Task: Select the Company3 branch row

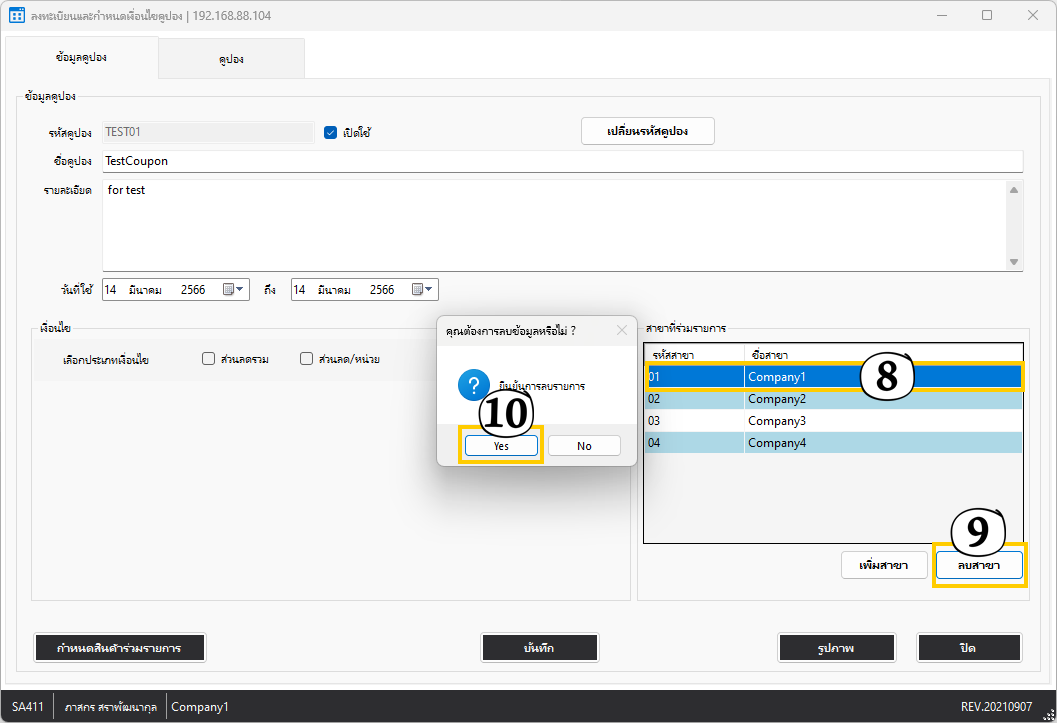Action: pos(832,421)
